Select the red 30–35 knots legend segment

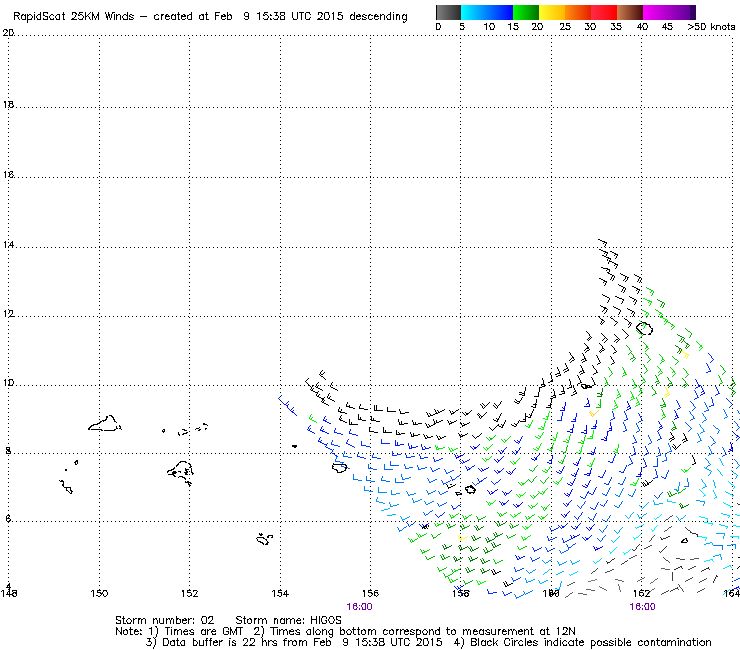(x=604, y=12)
